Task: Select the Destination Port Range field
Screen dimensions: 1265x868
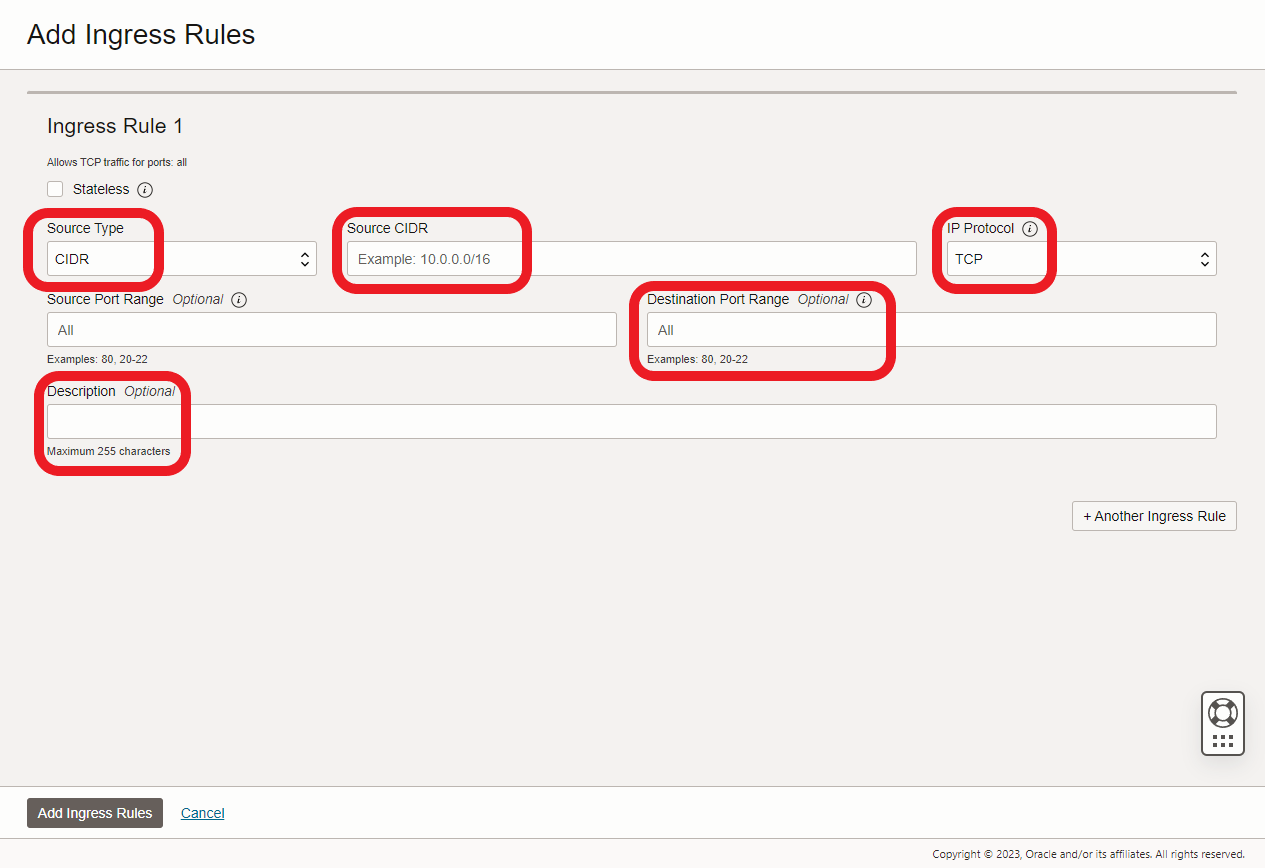Action: pyautogui.click(x=931, y=330)
